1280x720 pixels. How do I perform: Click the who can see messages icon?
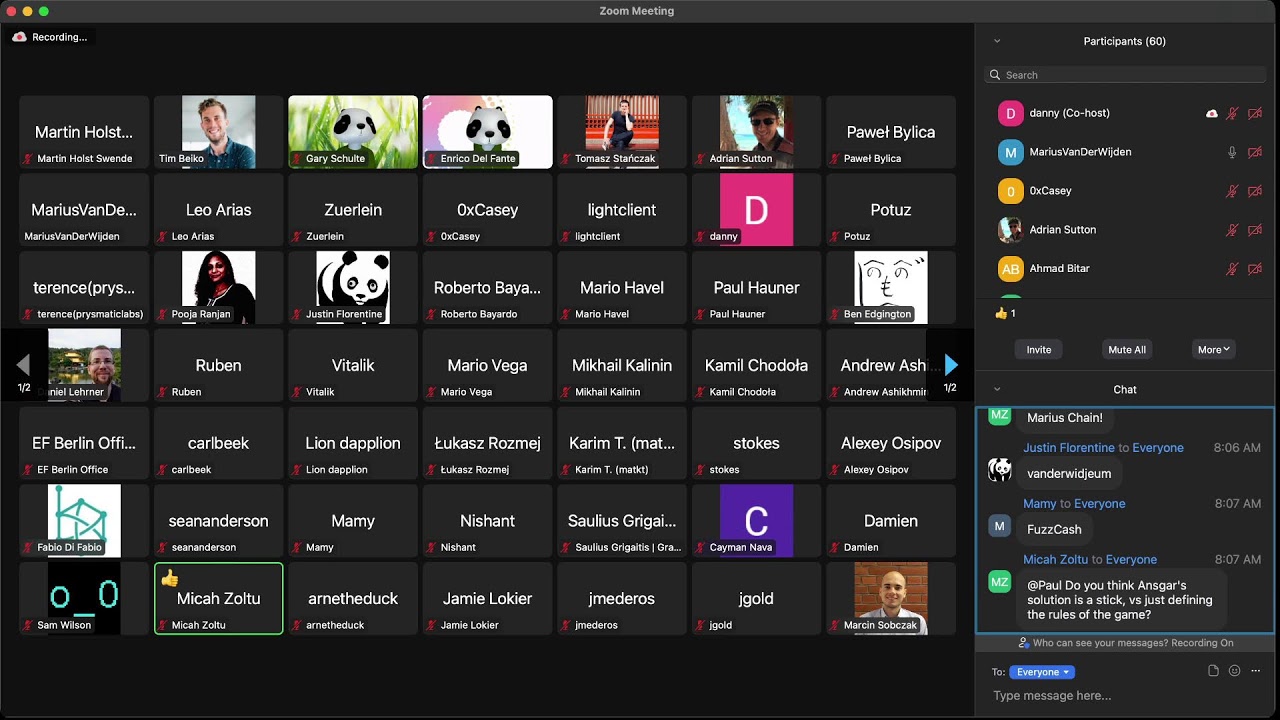pos(1024,643)
